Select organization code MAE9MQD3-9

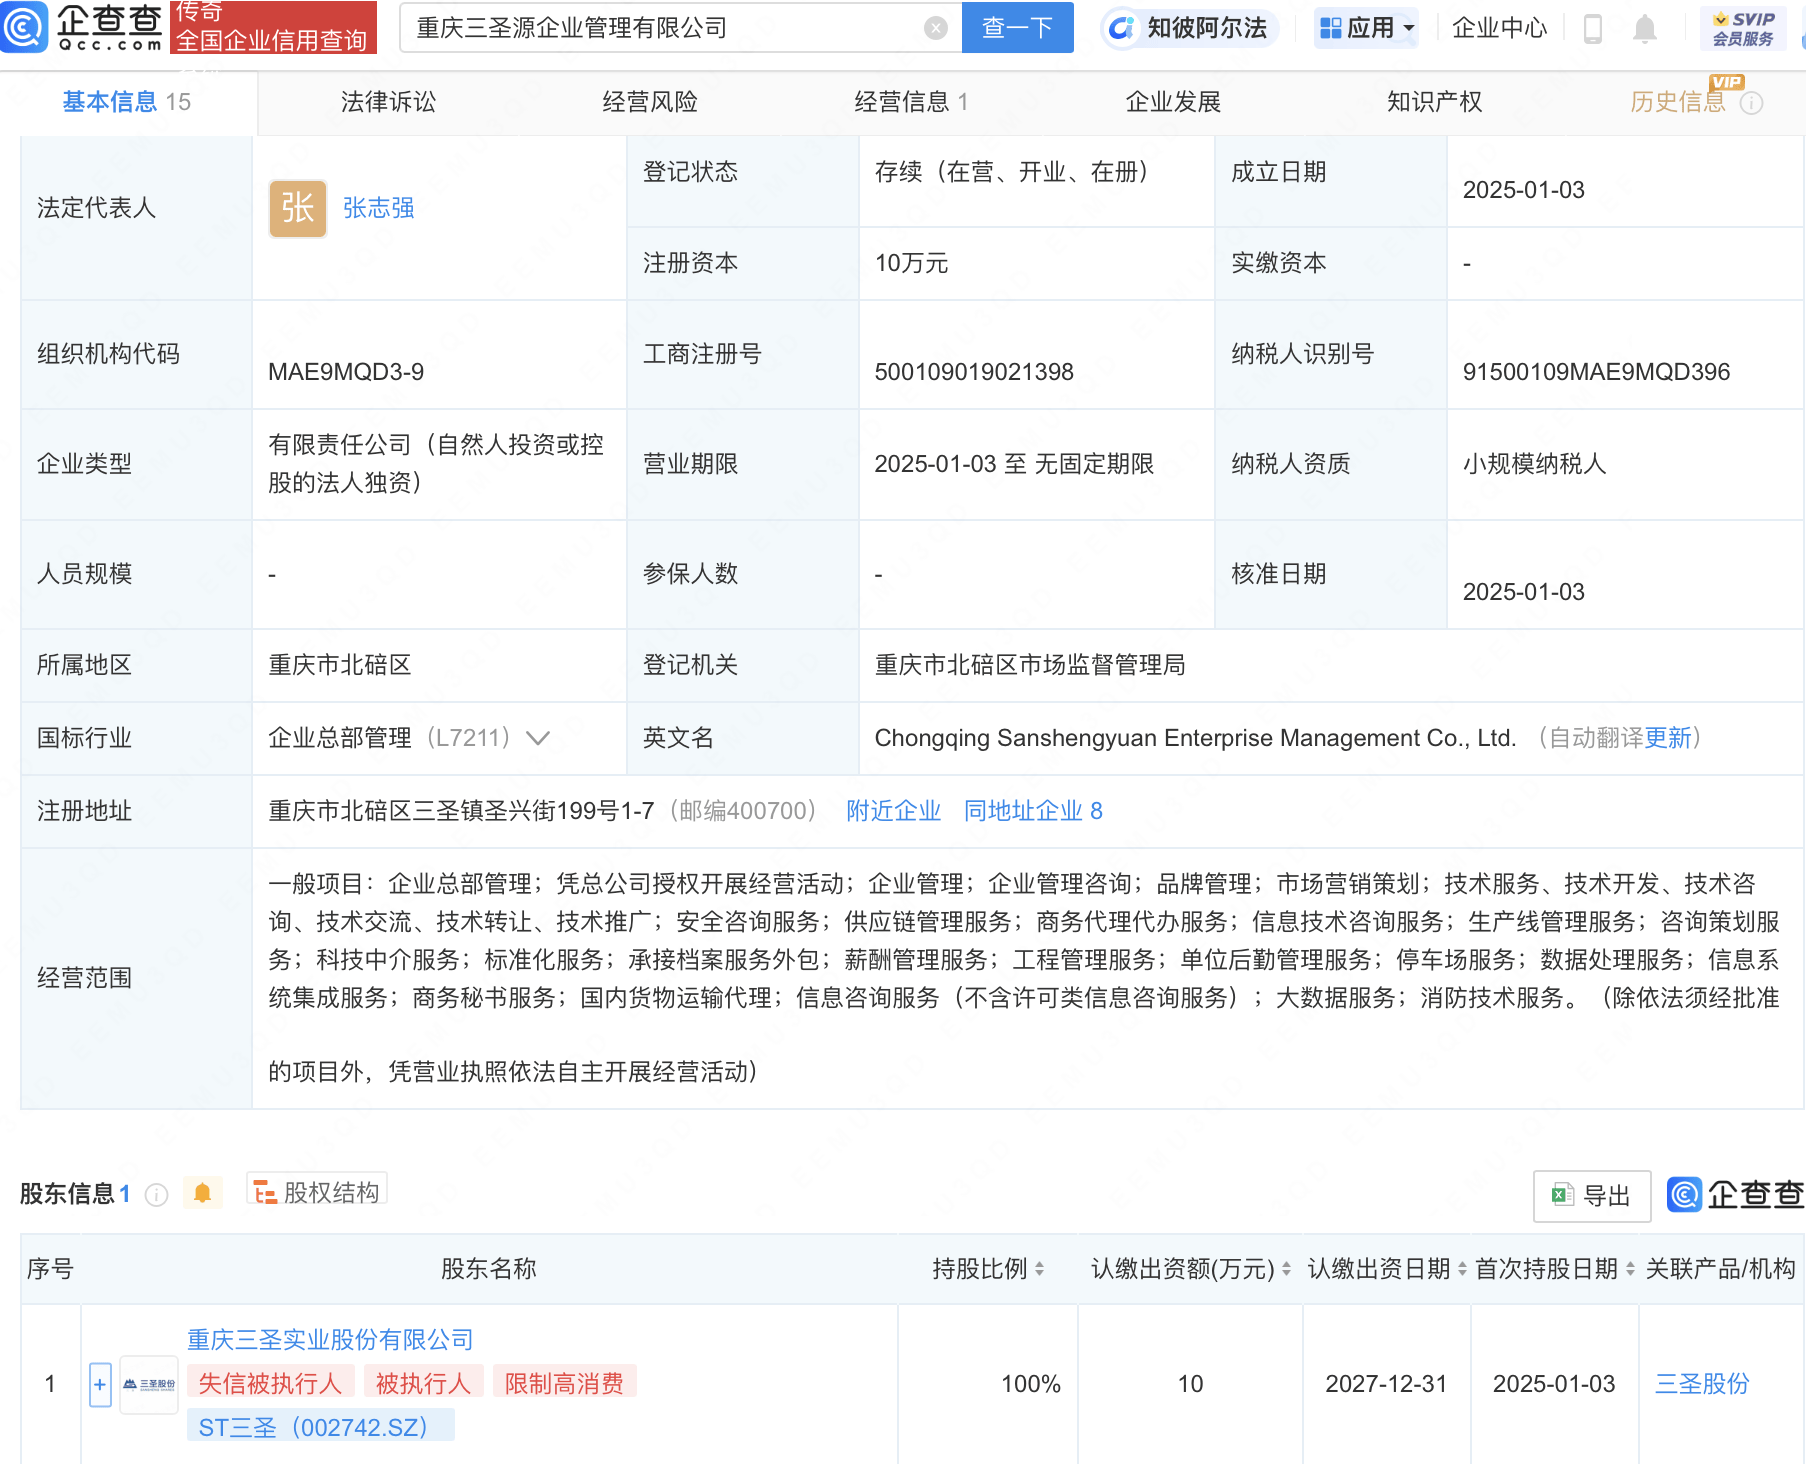346,372
